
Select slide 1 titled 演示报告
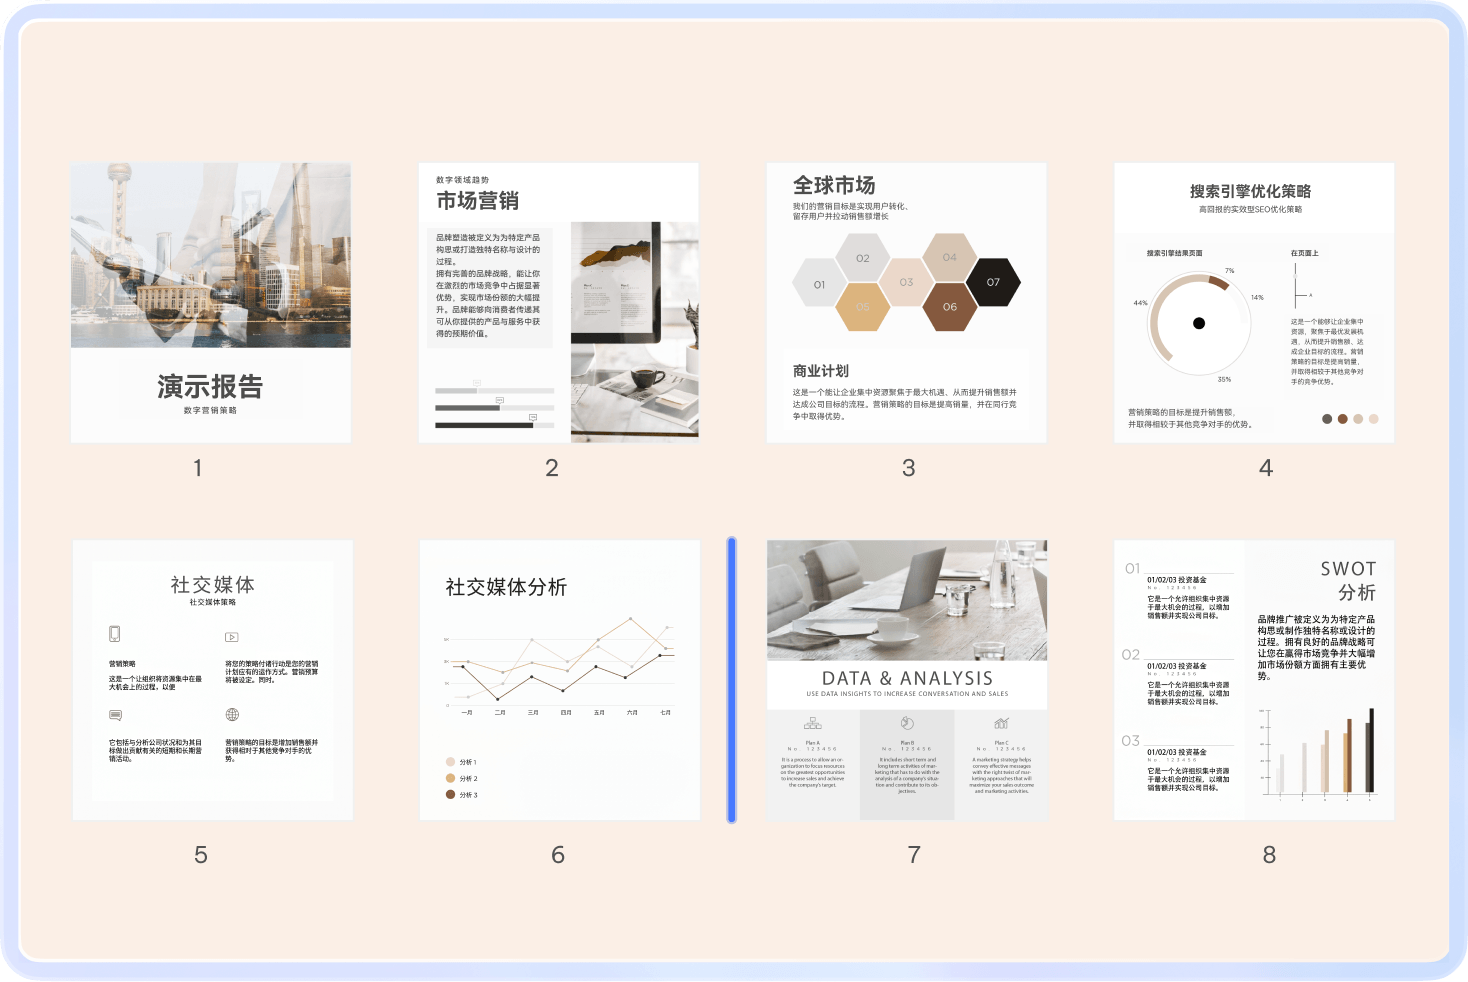coord(211,303)
